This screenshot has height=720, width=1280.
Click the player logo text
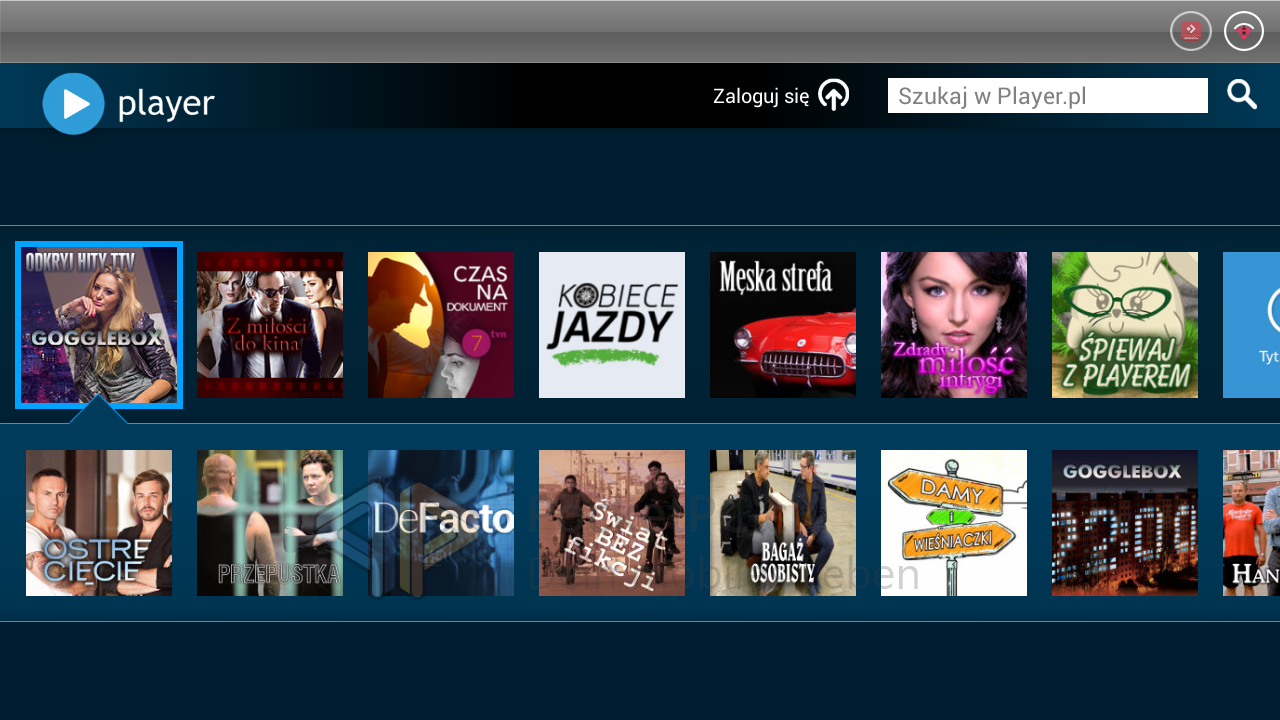click(166, 104)
